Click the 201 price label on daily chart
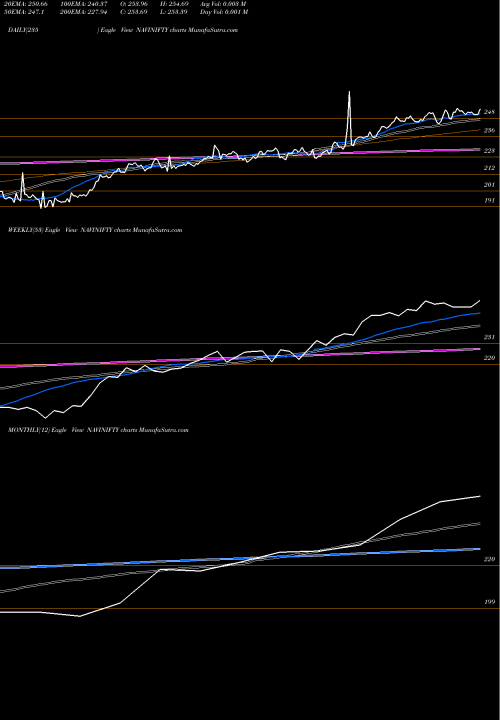 tap(489, 185)
